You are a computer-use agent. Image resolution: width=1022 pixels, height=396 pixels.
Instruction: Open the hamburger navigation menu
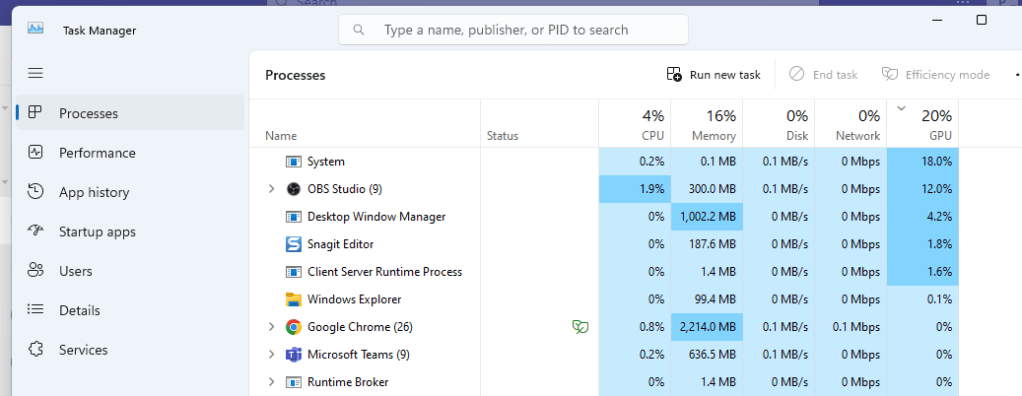(x=35, y=73)
